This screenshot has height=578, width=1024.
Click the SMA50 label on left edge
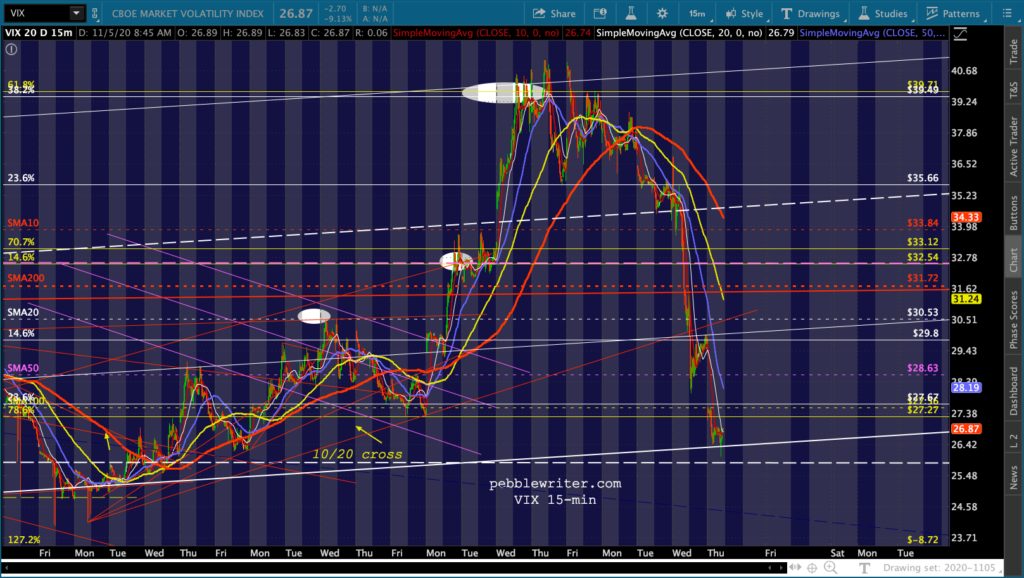pos(23,368)
